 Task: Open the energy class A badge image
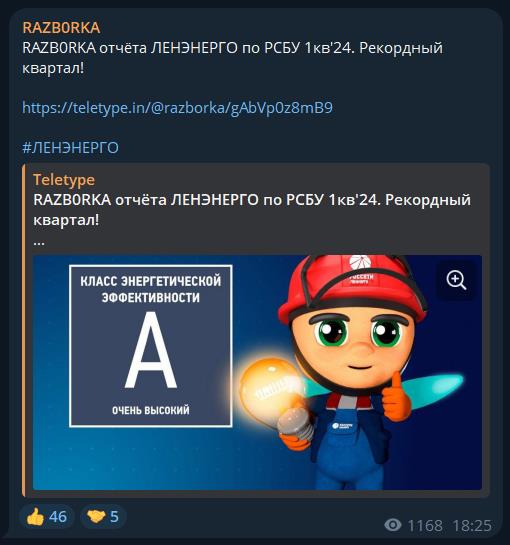[151, 346]
